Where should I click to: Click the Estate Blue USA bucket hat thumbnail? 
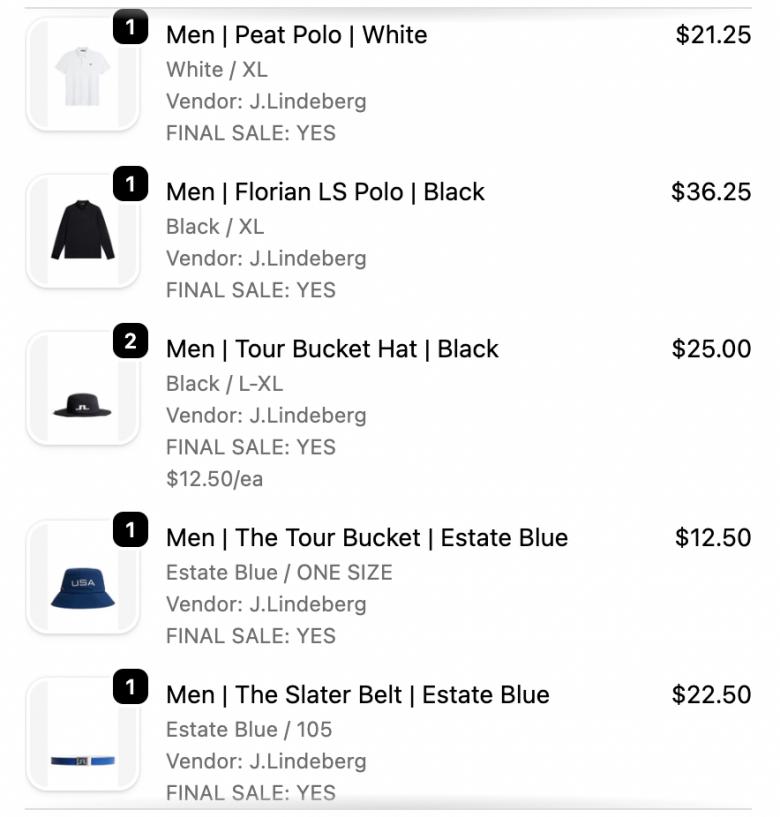coord(82,577)
